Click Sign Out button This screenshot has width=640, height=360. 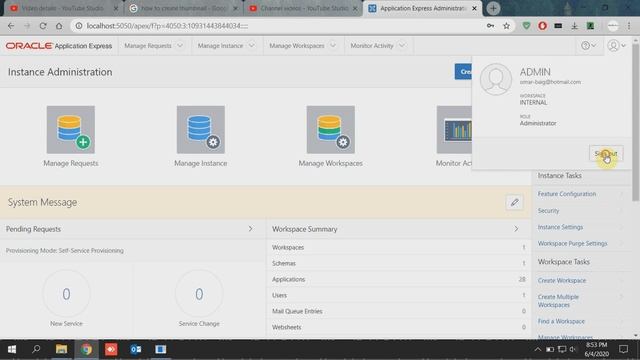(x=606, y=153)
